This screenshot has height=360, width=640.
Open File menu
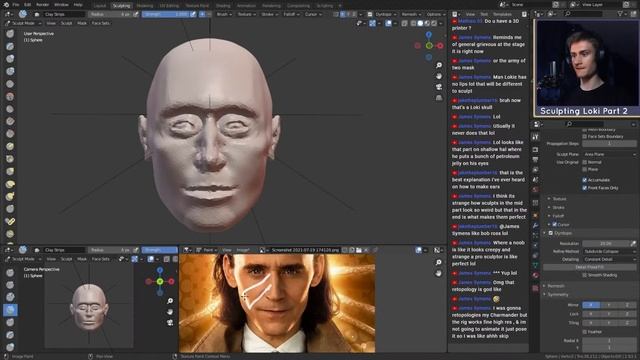[16, 5]
